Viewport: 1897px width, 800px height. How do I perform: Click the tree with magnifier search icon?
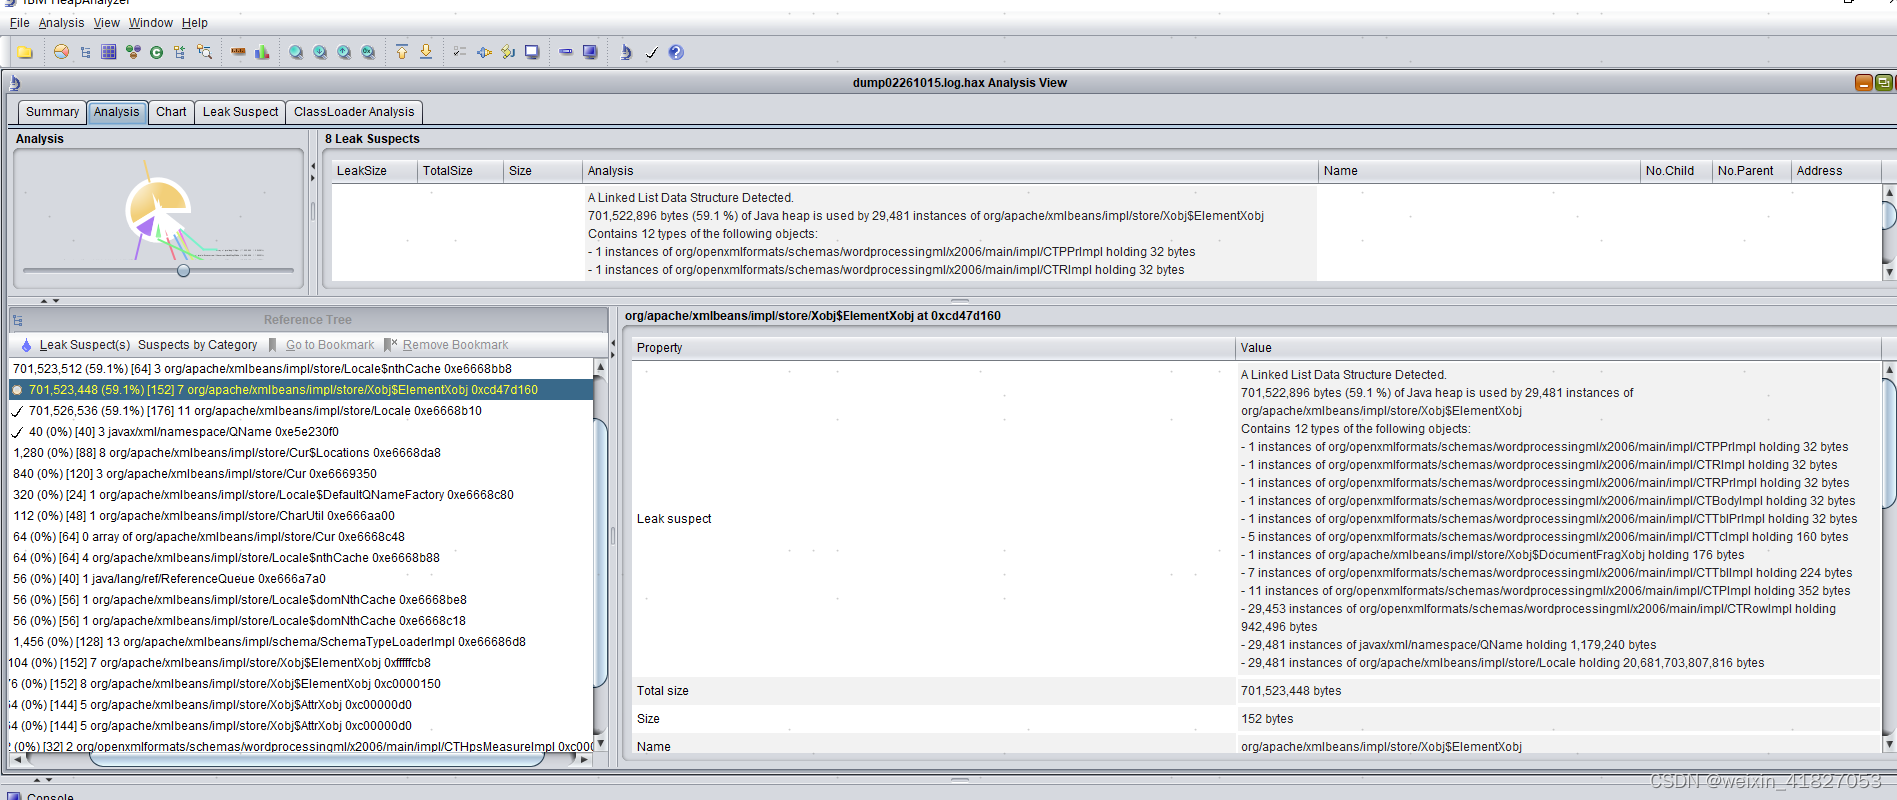(x=204, y=52)
